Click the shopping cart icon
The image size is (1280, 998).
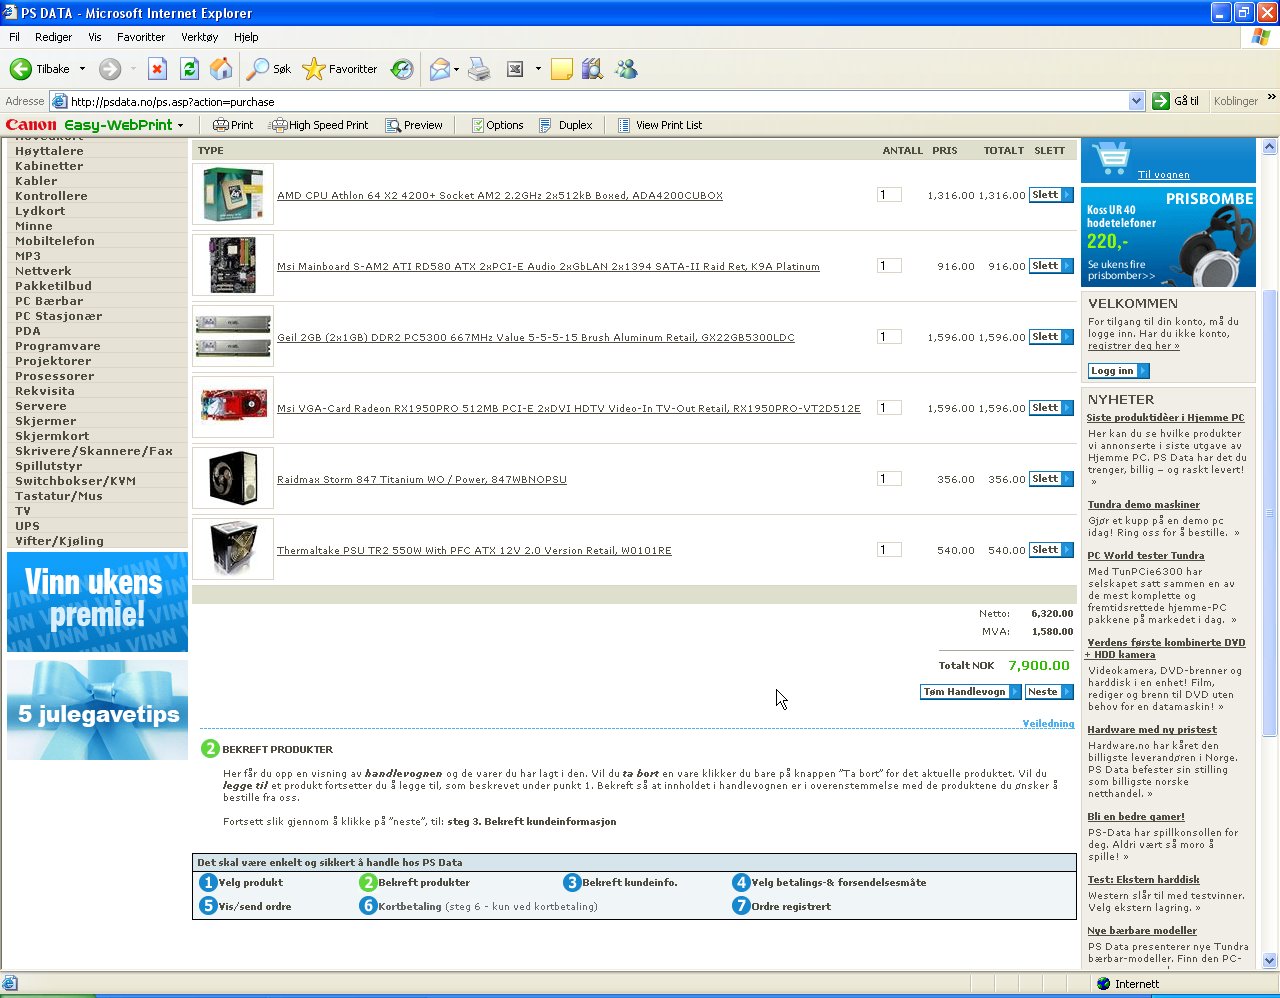tap(1111, 158)
